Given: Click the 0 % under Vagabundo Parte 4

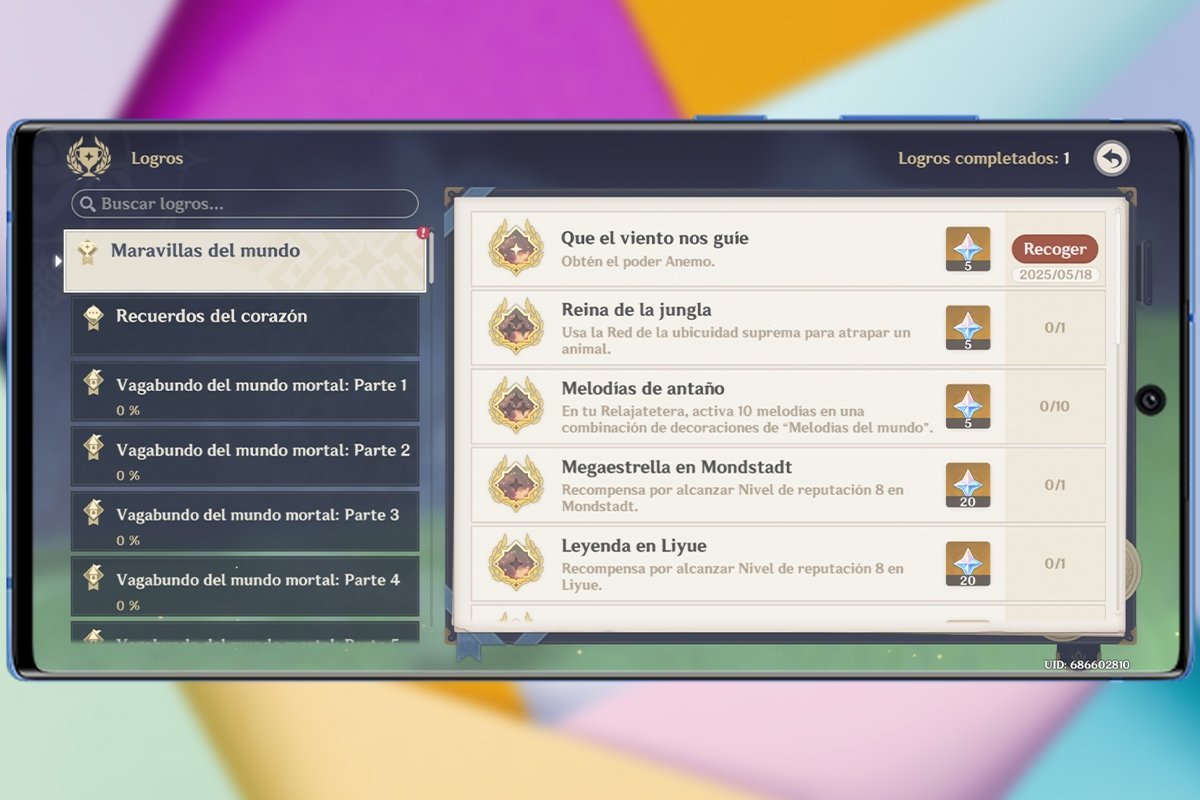Looking at the screenshot, I should click(127, 605).
